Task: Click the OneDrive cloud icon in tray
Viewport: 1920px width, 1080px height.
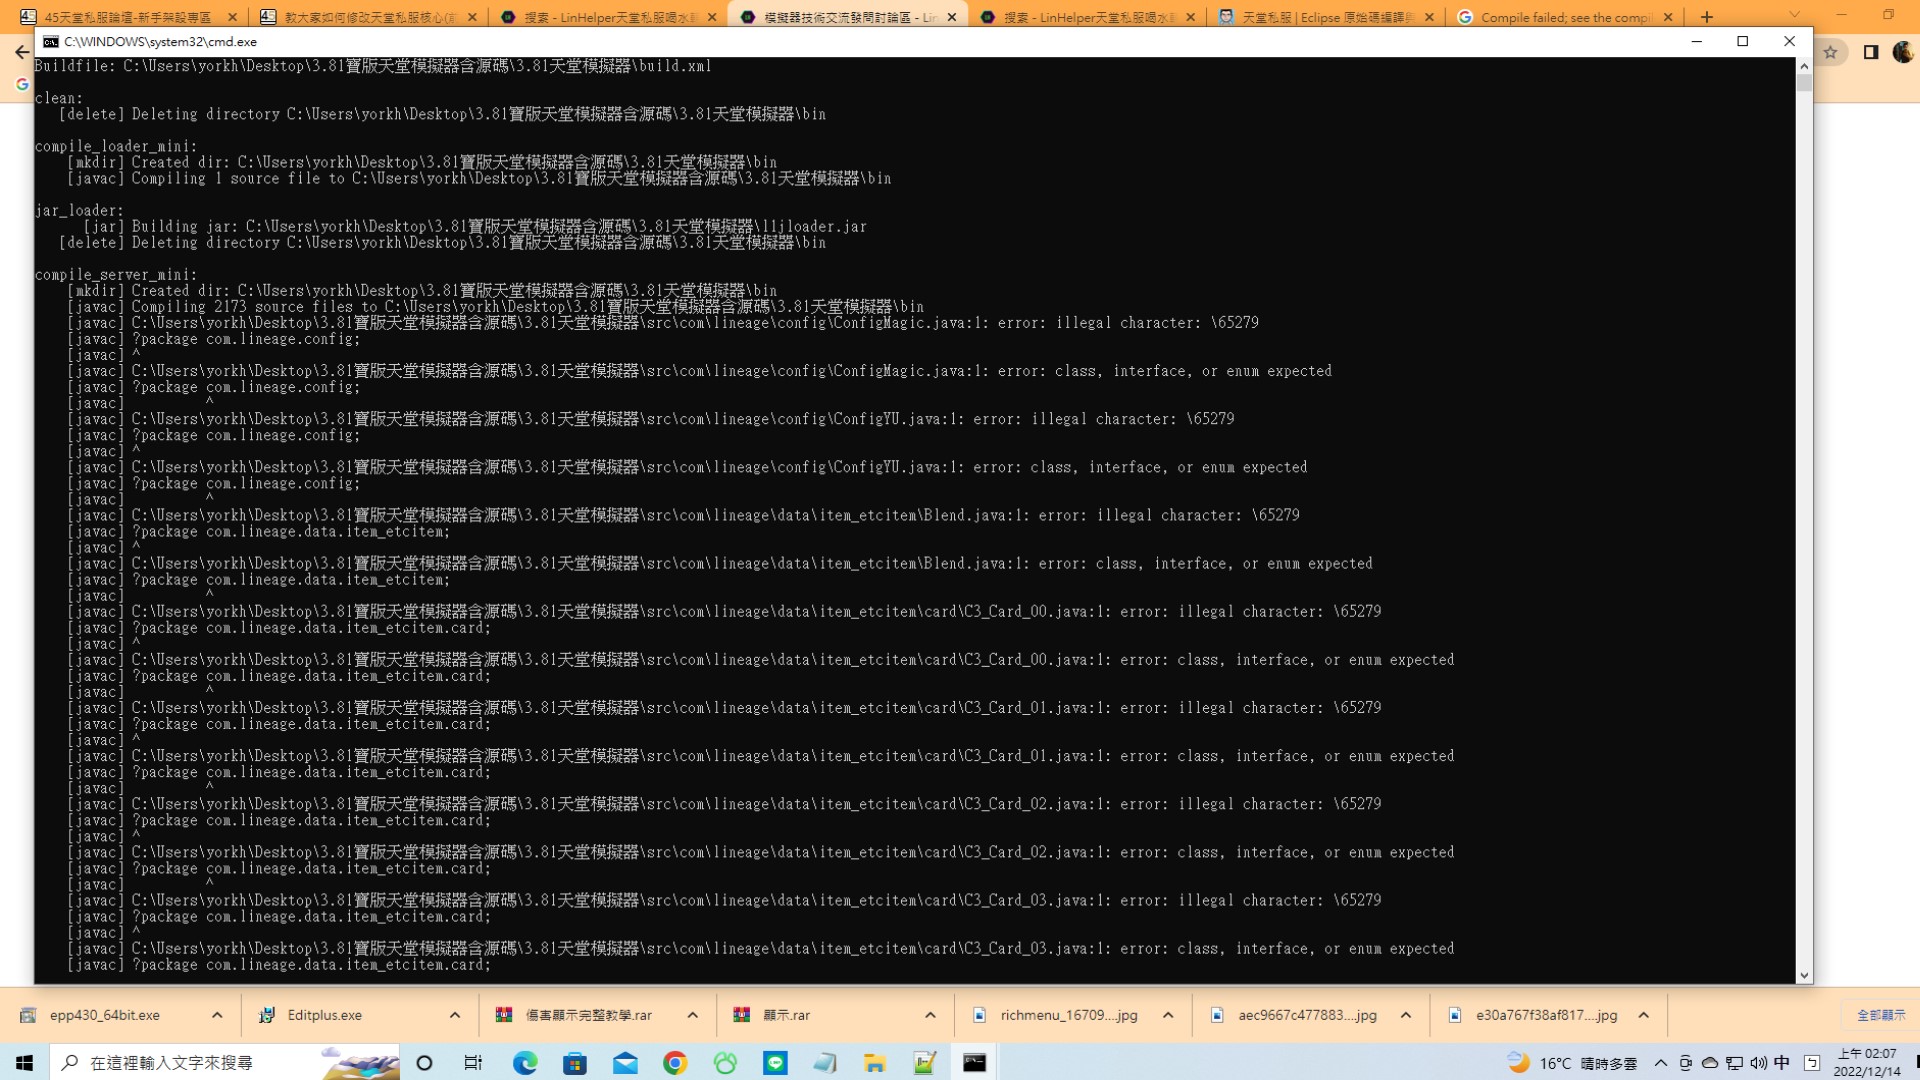Action: (x=1710, y=1063)
